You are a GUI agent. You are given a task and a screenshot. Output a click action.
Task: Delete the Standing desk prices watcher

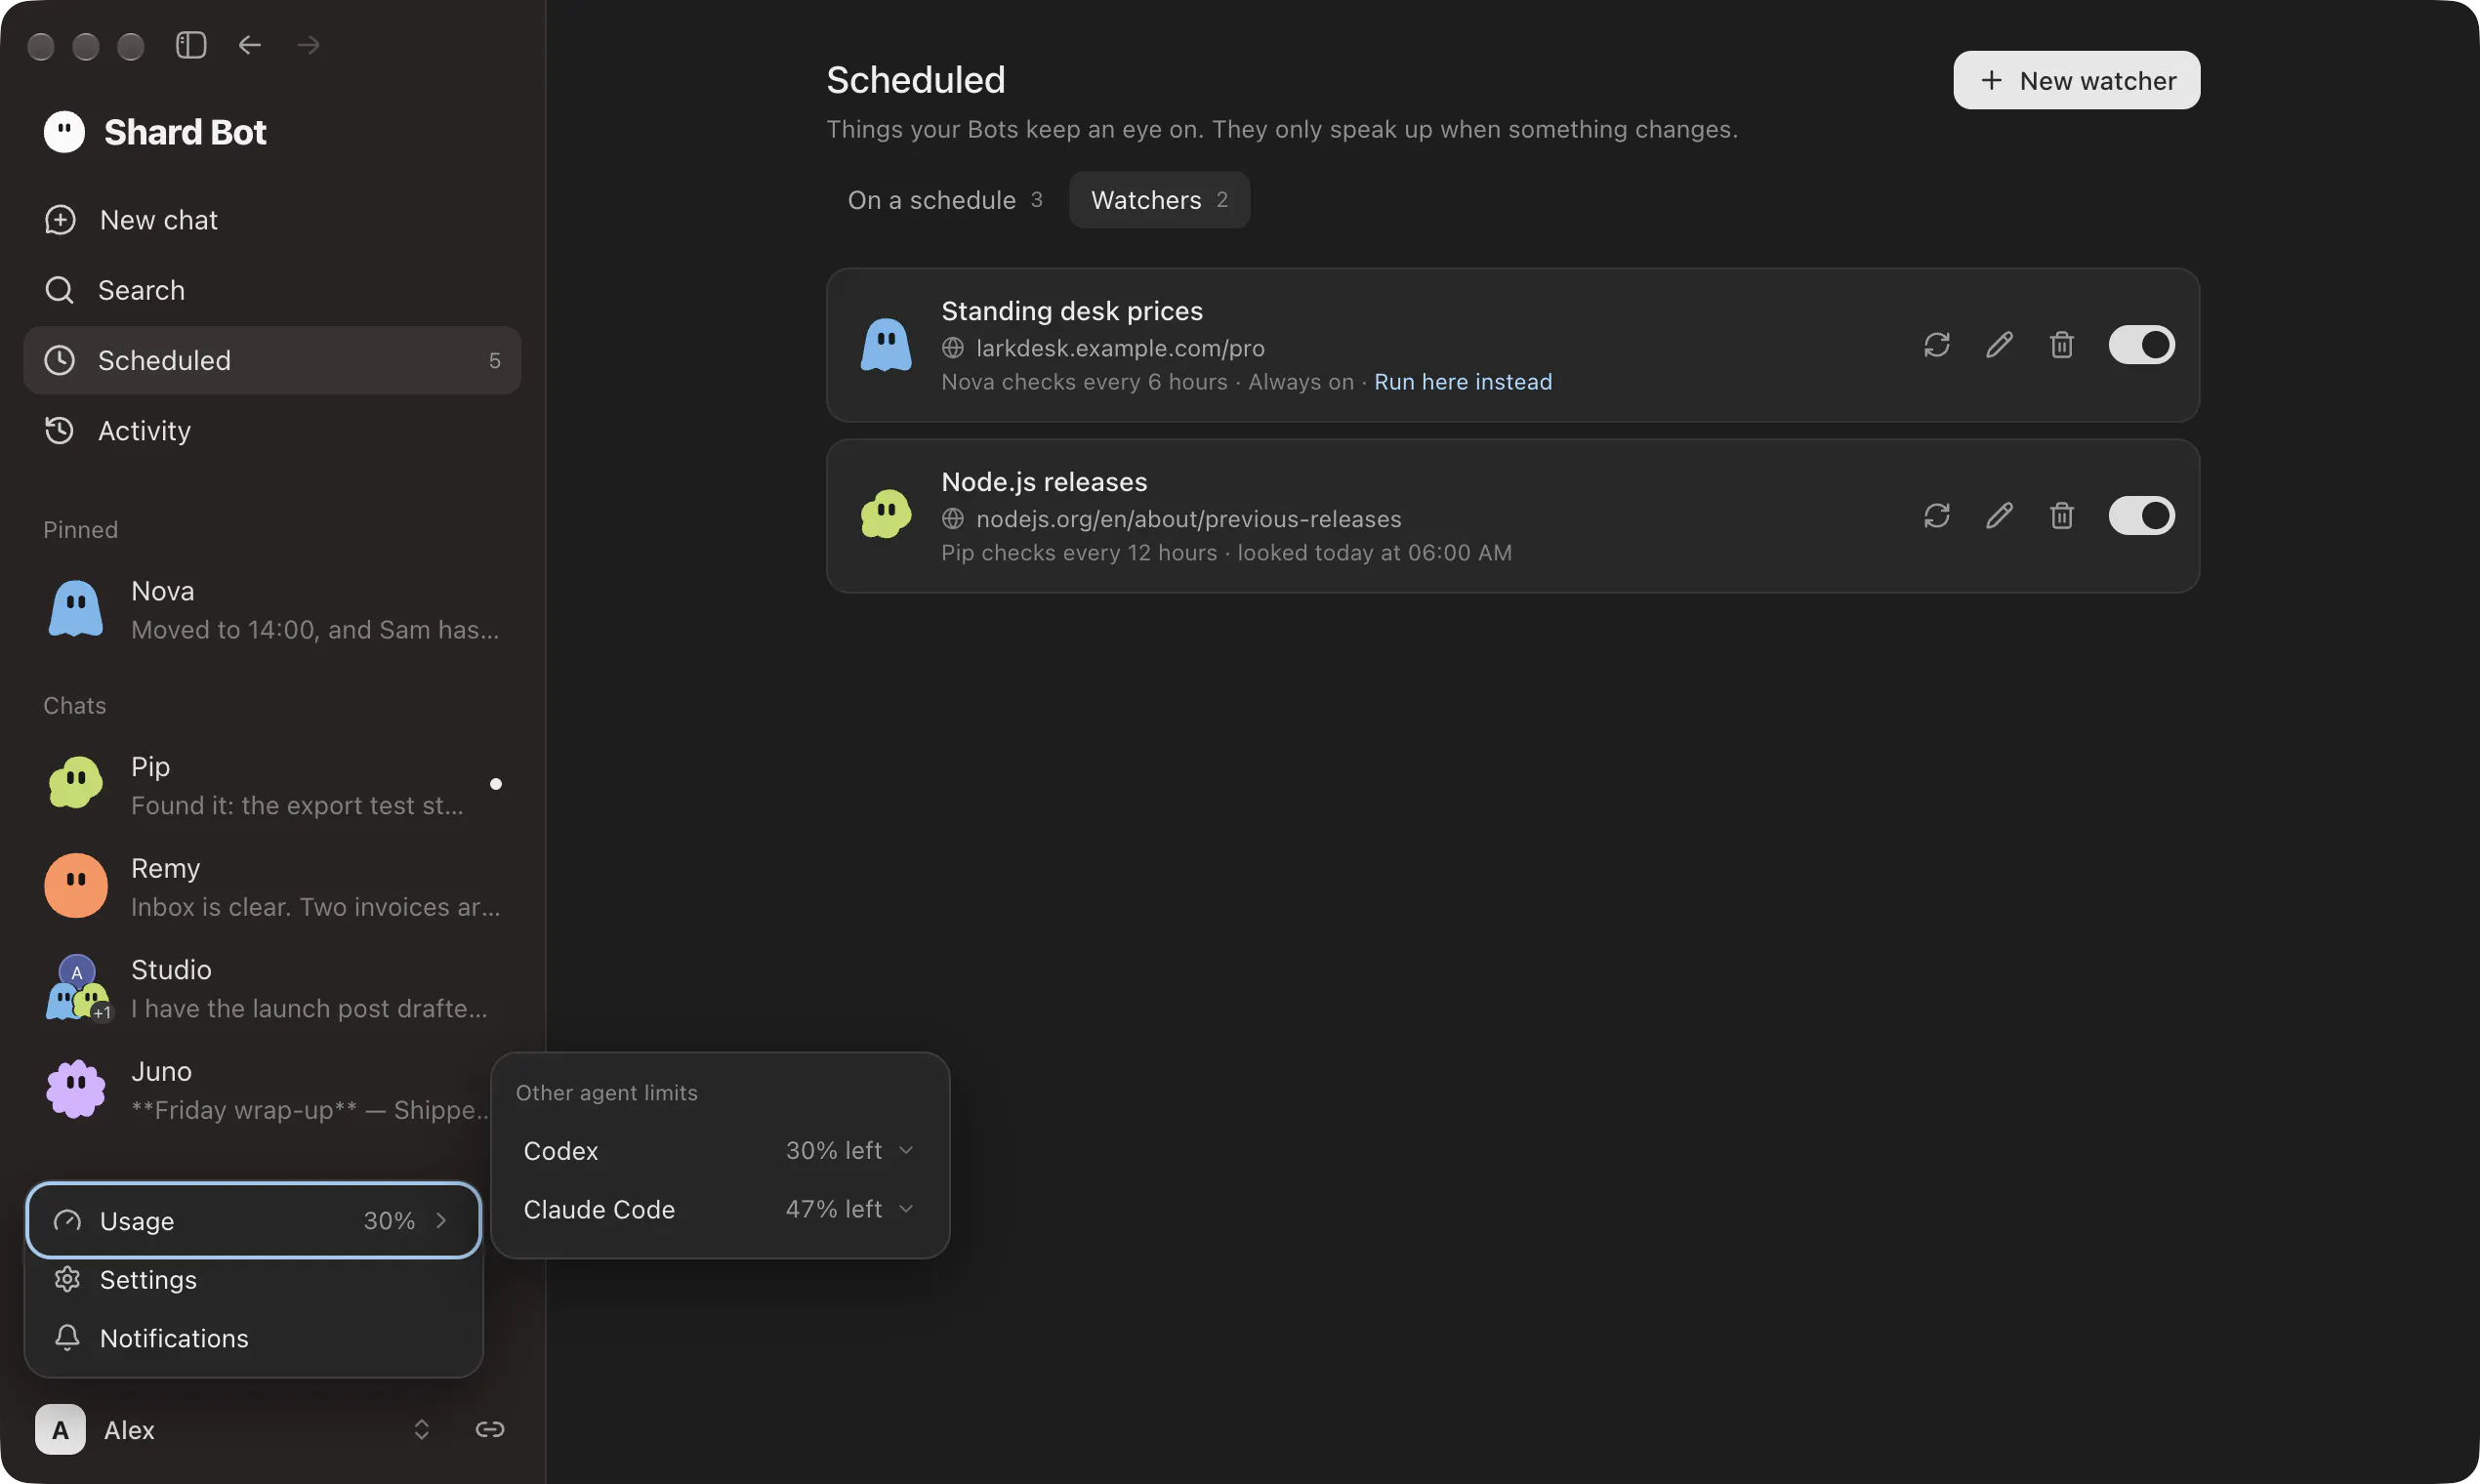[2061, 345]
